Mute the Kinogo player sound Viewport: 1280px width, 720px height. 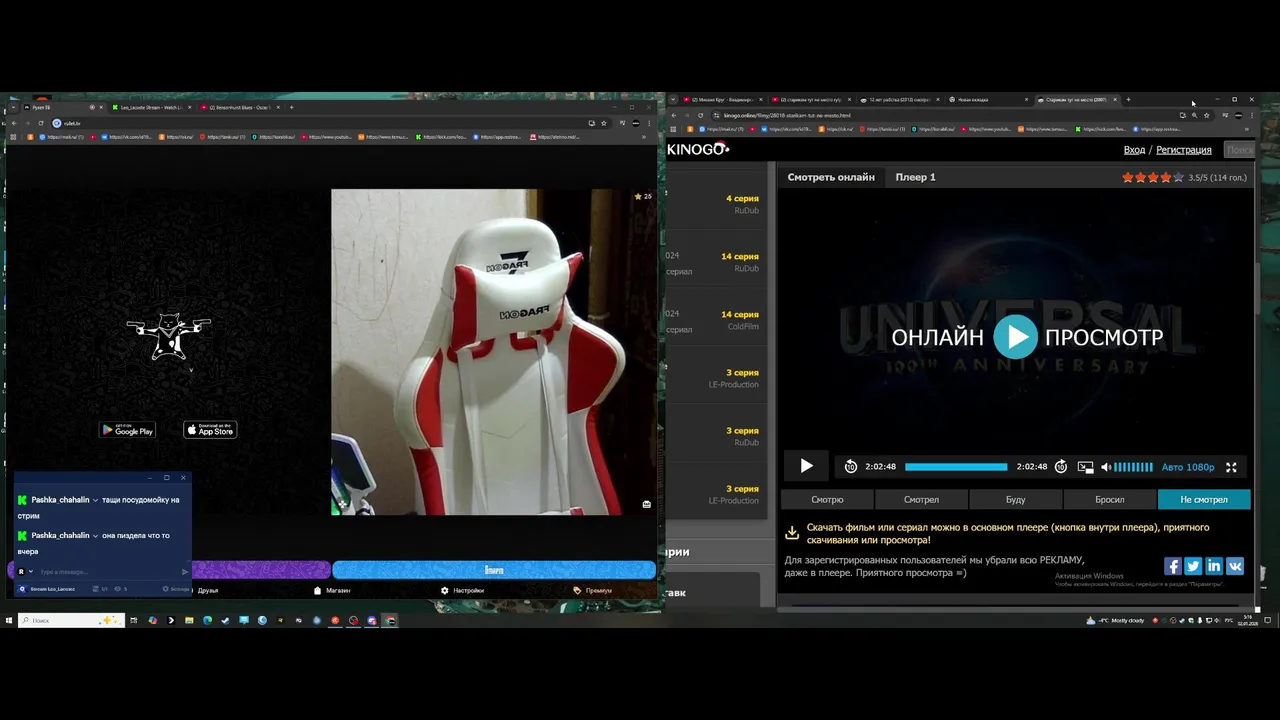point(1105,467)
